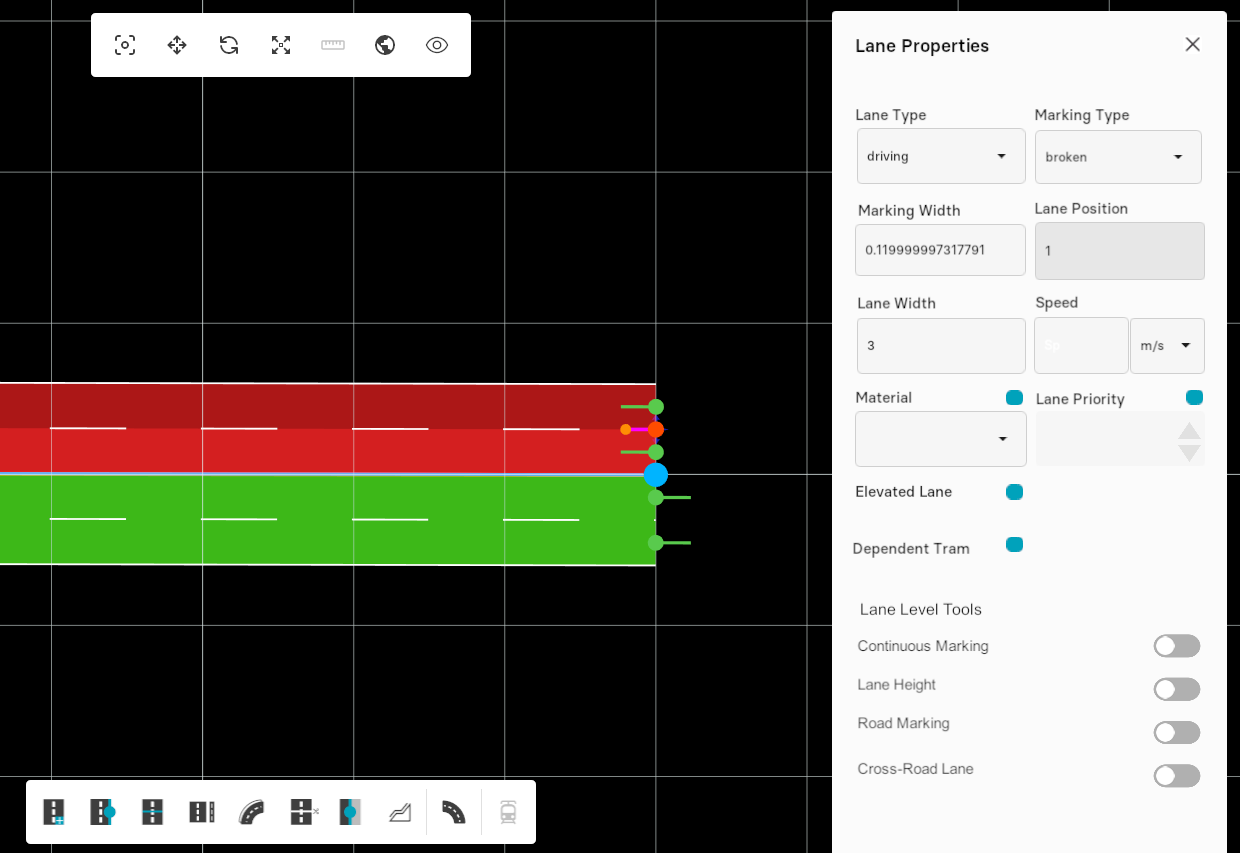Click the globe icon in top toolbar
The width and height of the screenshot is (1240, 853).
(385, 45)
